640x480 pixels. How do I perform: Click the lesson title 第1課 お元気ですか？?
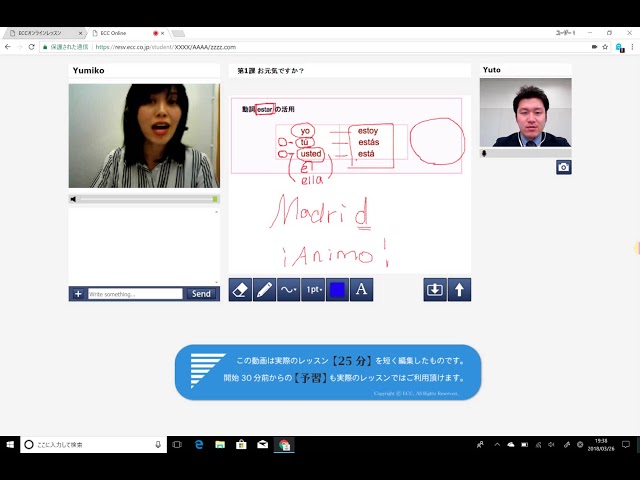point(271,71)
